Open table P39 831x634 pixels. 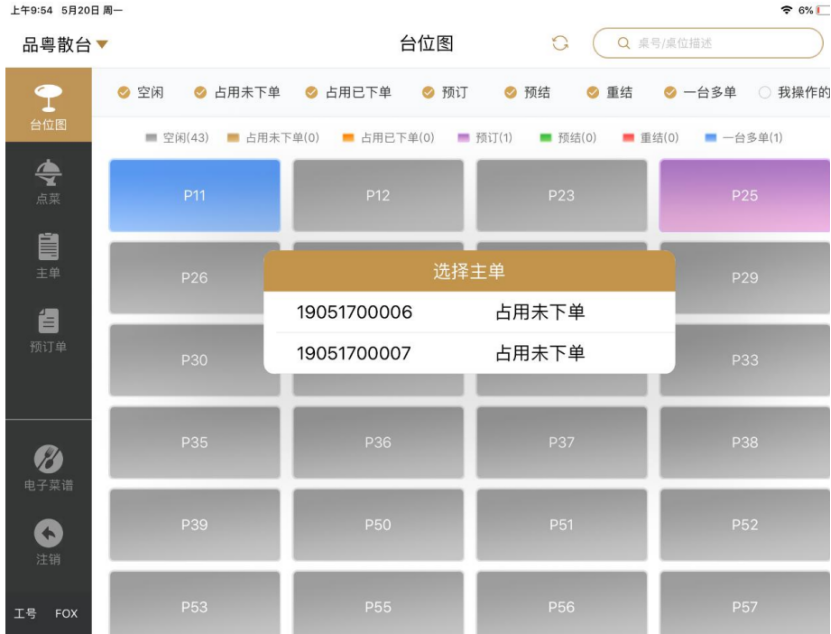point(195,525)
